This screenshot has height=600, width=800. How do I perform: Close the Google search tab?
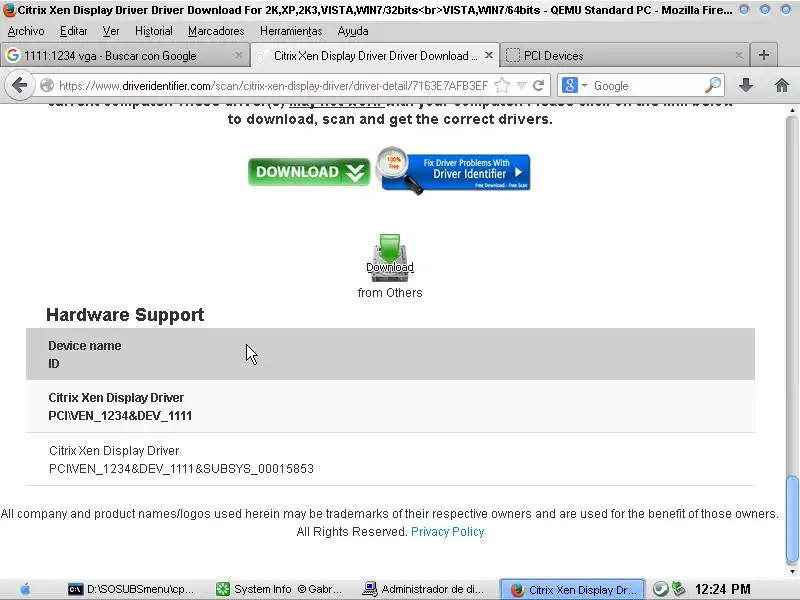point(238,55)
